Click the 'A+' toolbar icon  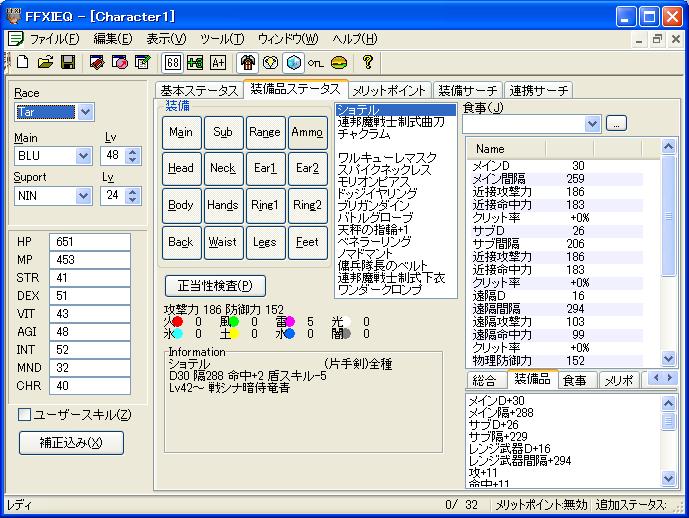pos(218,63)
